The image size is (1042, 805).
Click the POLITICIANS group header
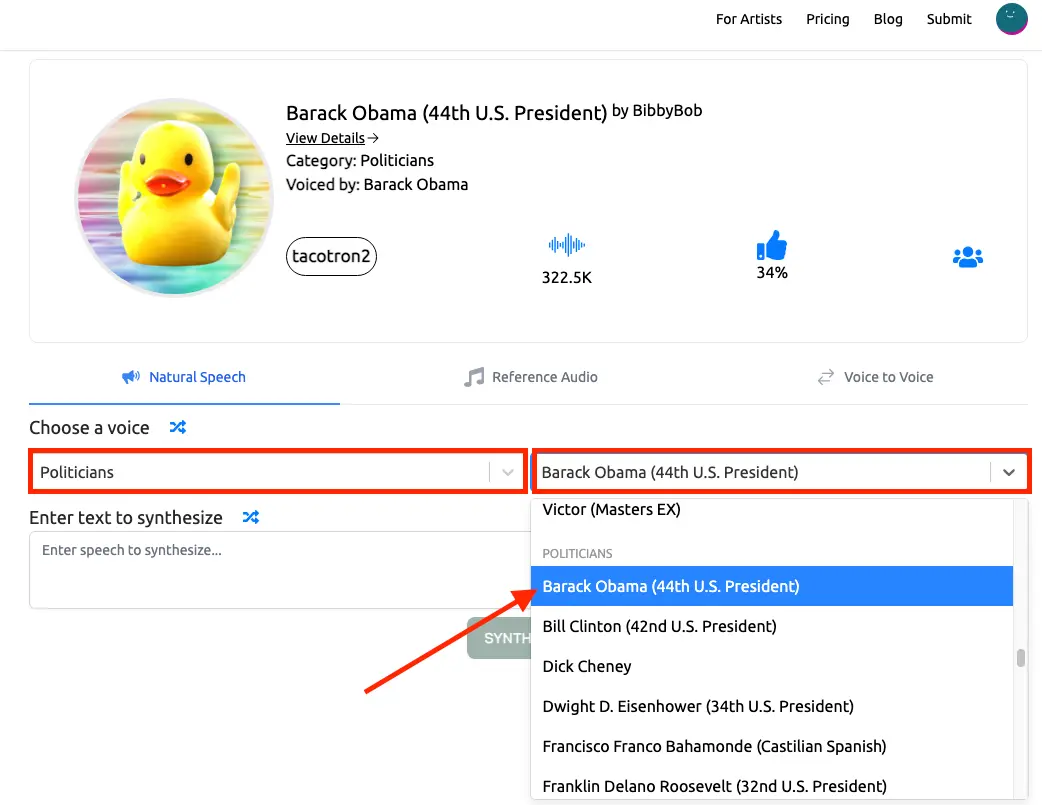(x=577, y=554)
